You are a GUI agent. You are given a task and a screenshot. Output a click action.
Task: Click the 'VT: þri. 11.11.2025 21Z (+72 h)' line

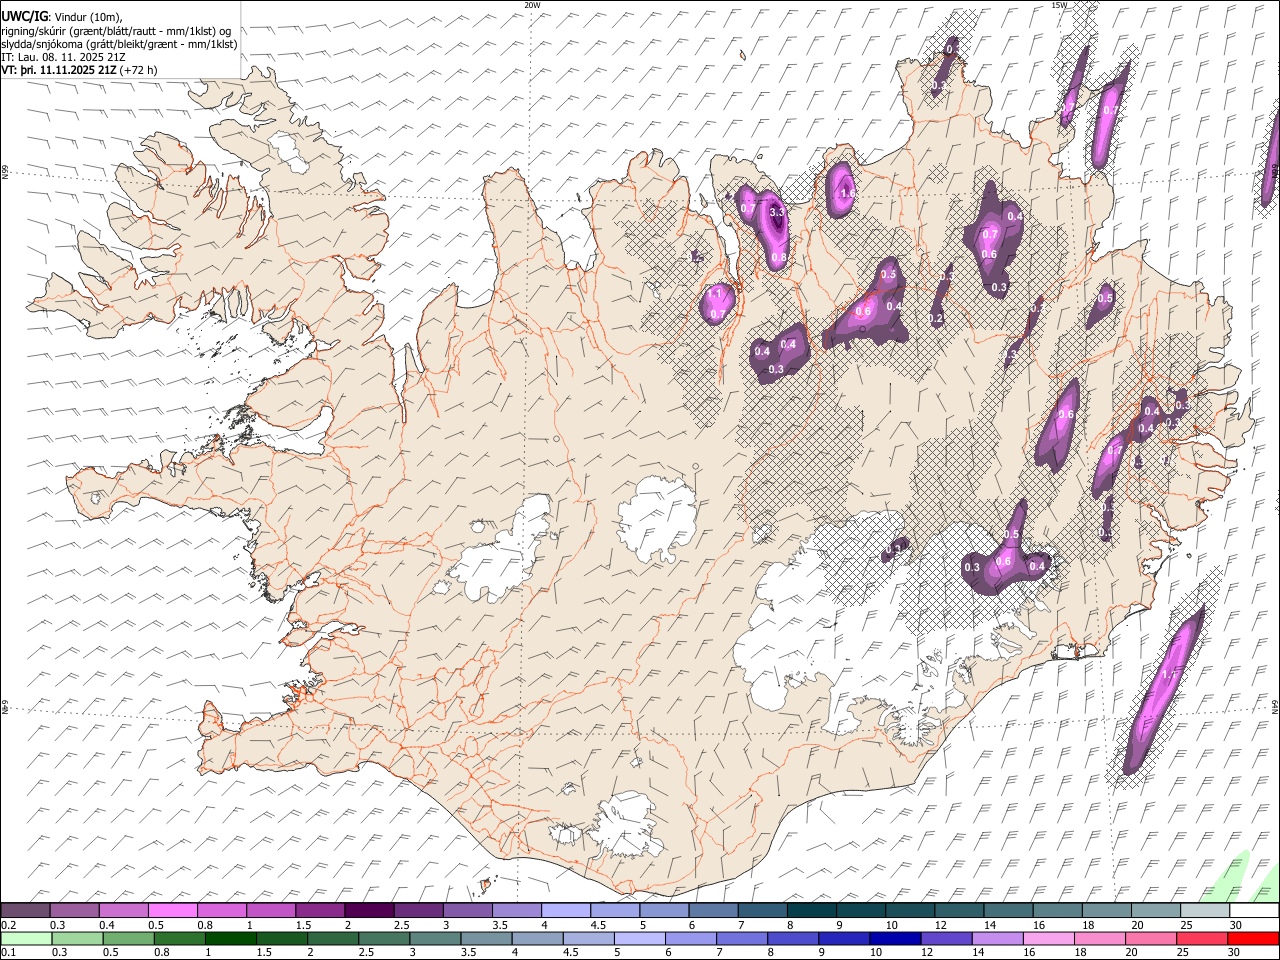[x=79, y=70]
